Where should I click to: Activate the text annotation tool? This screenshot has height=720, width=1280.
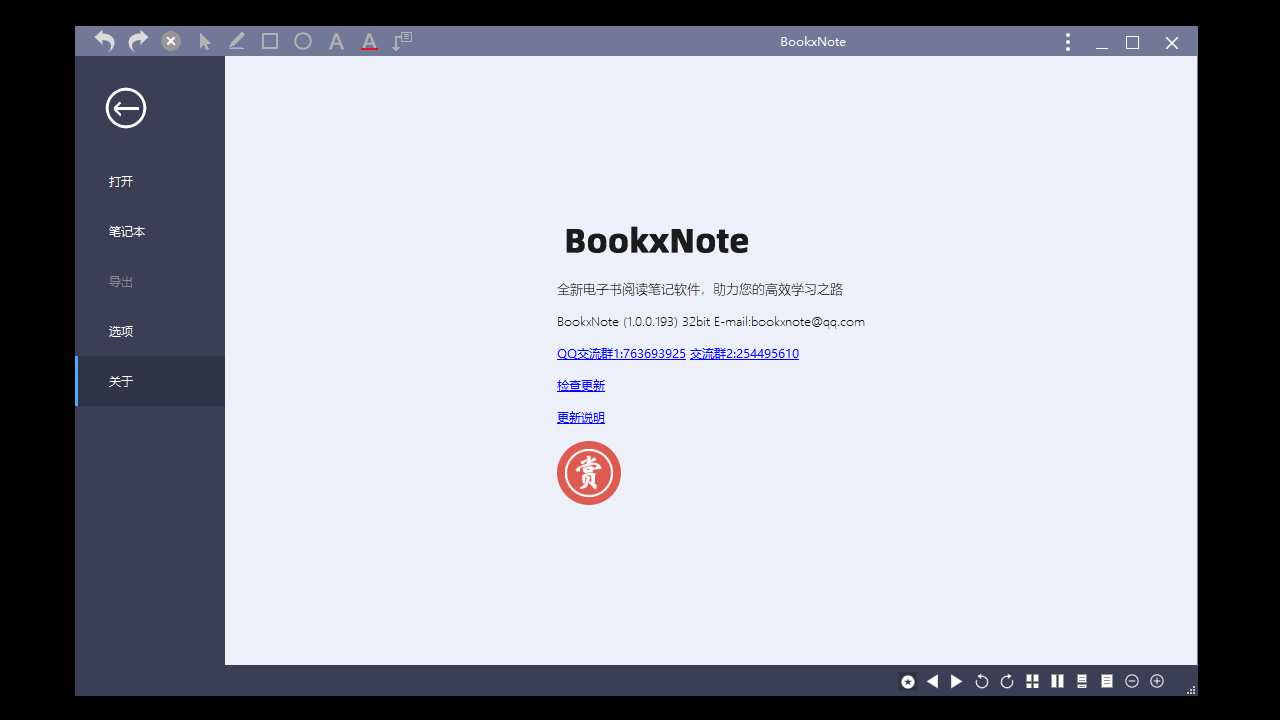[336, 41]
